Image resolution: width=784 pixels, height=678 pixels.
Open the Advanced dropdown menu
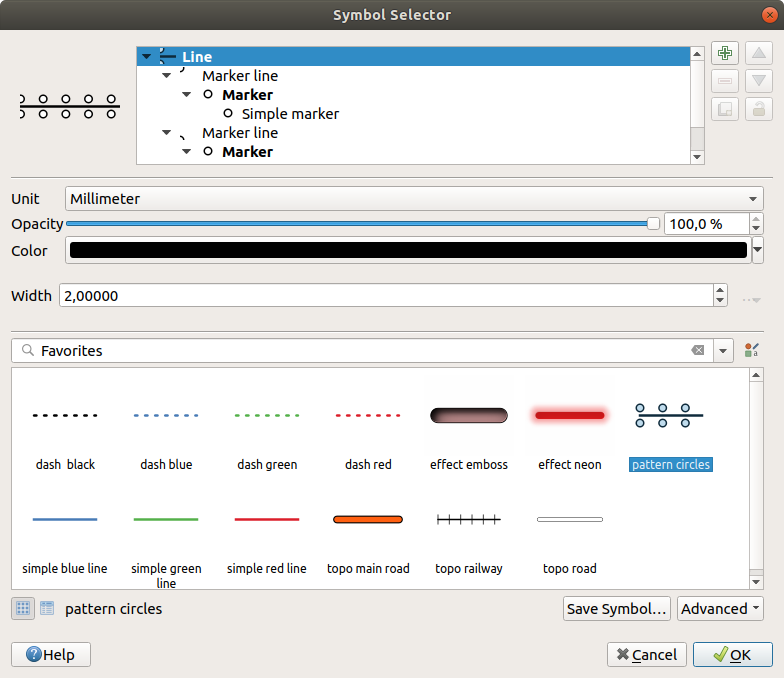(x=720, y=608)
